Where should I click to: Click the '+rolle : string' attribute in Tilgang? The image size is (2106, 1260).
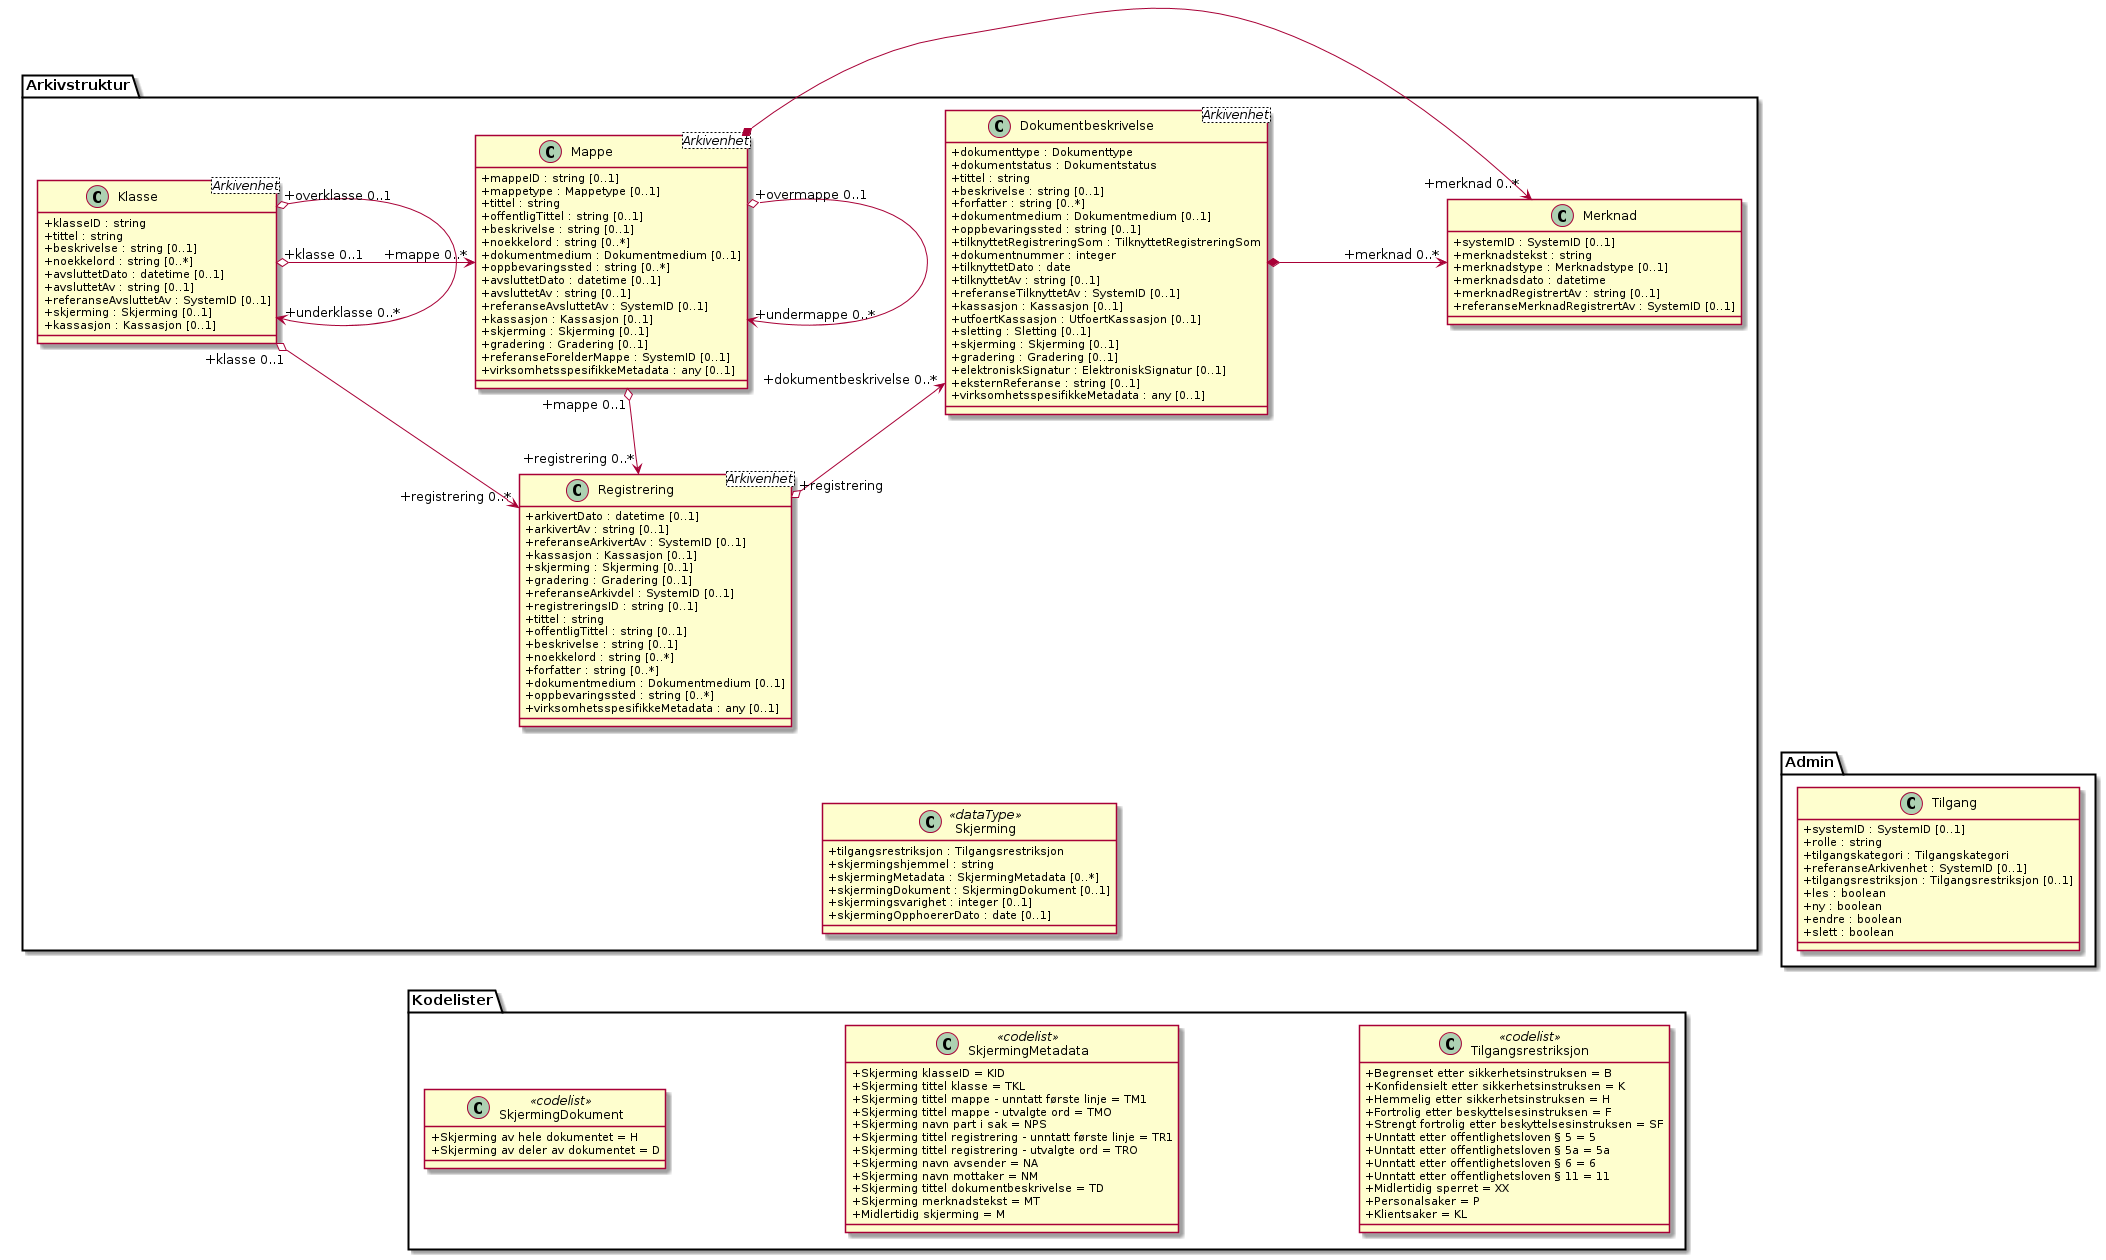[x=1842, y=843]
